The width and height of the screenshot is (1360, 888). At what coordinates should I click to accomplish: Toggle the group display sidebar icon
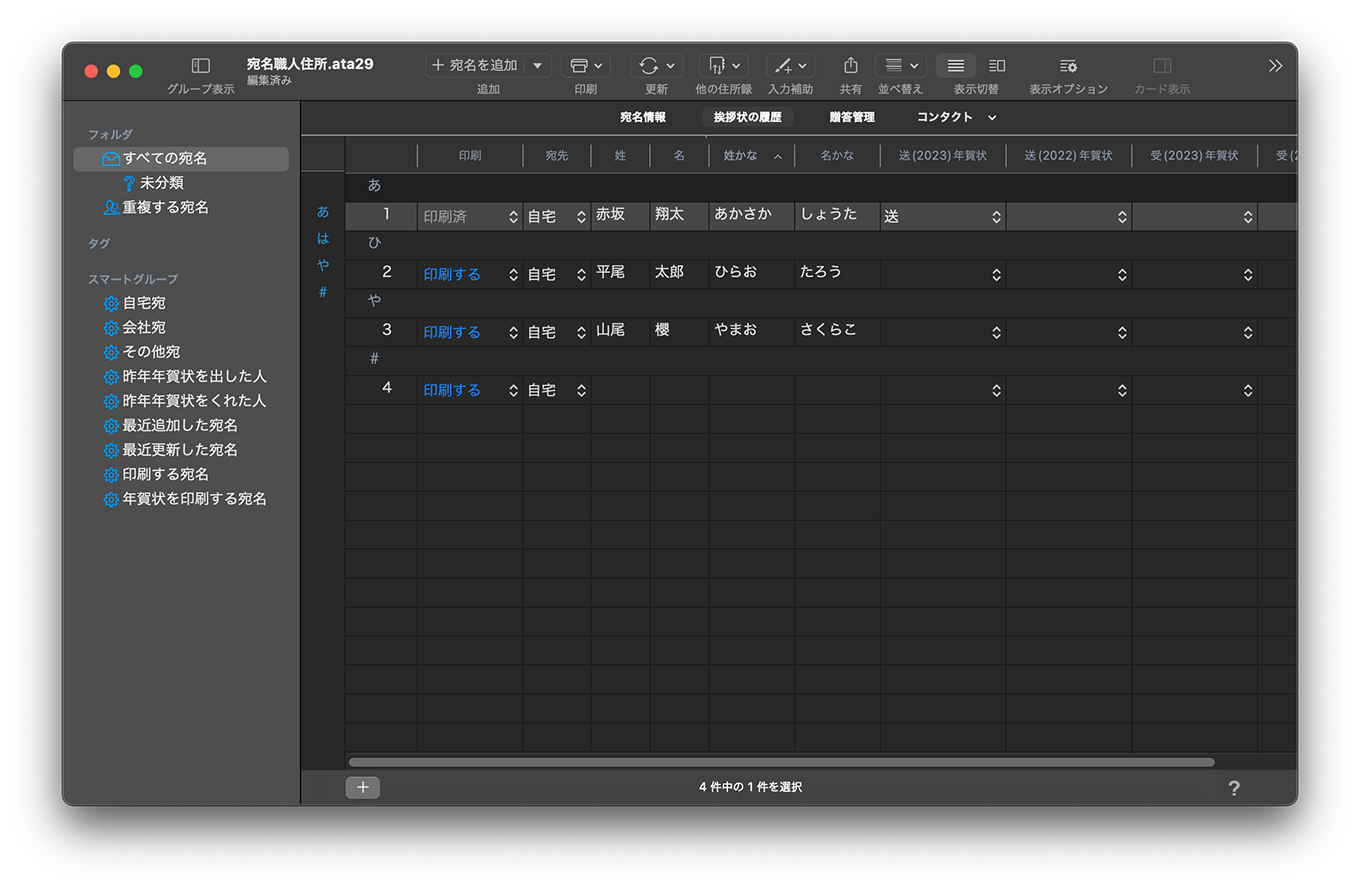point(201,66)
